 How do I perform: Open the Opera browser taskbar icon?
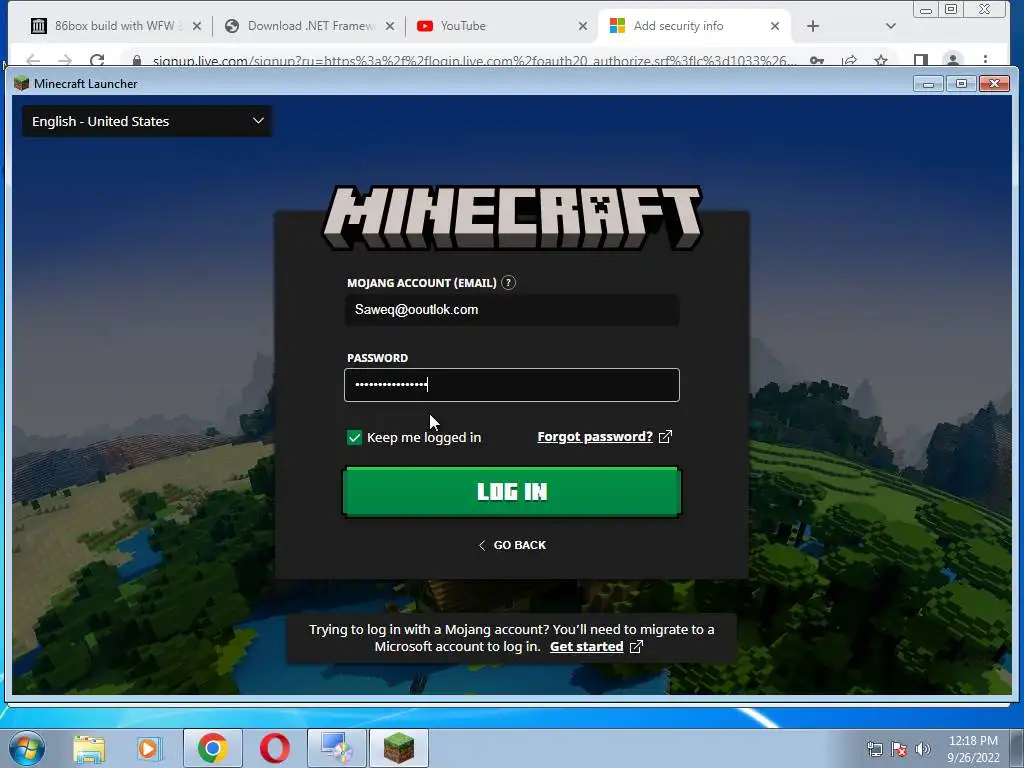pos(275,748)
